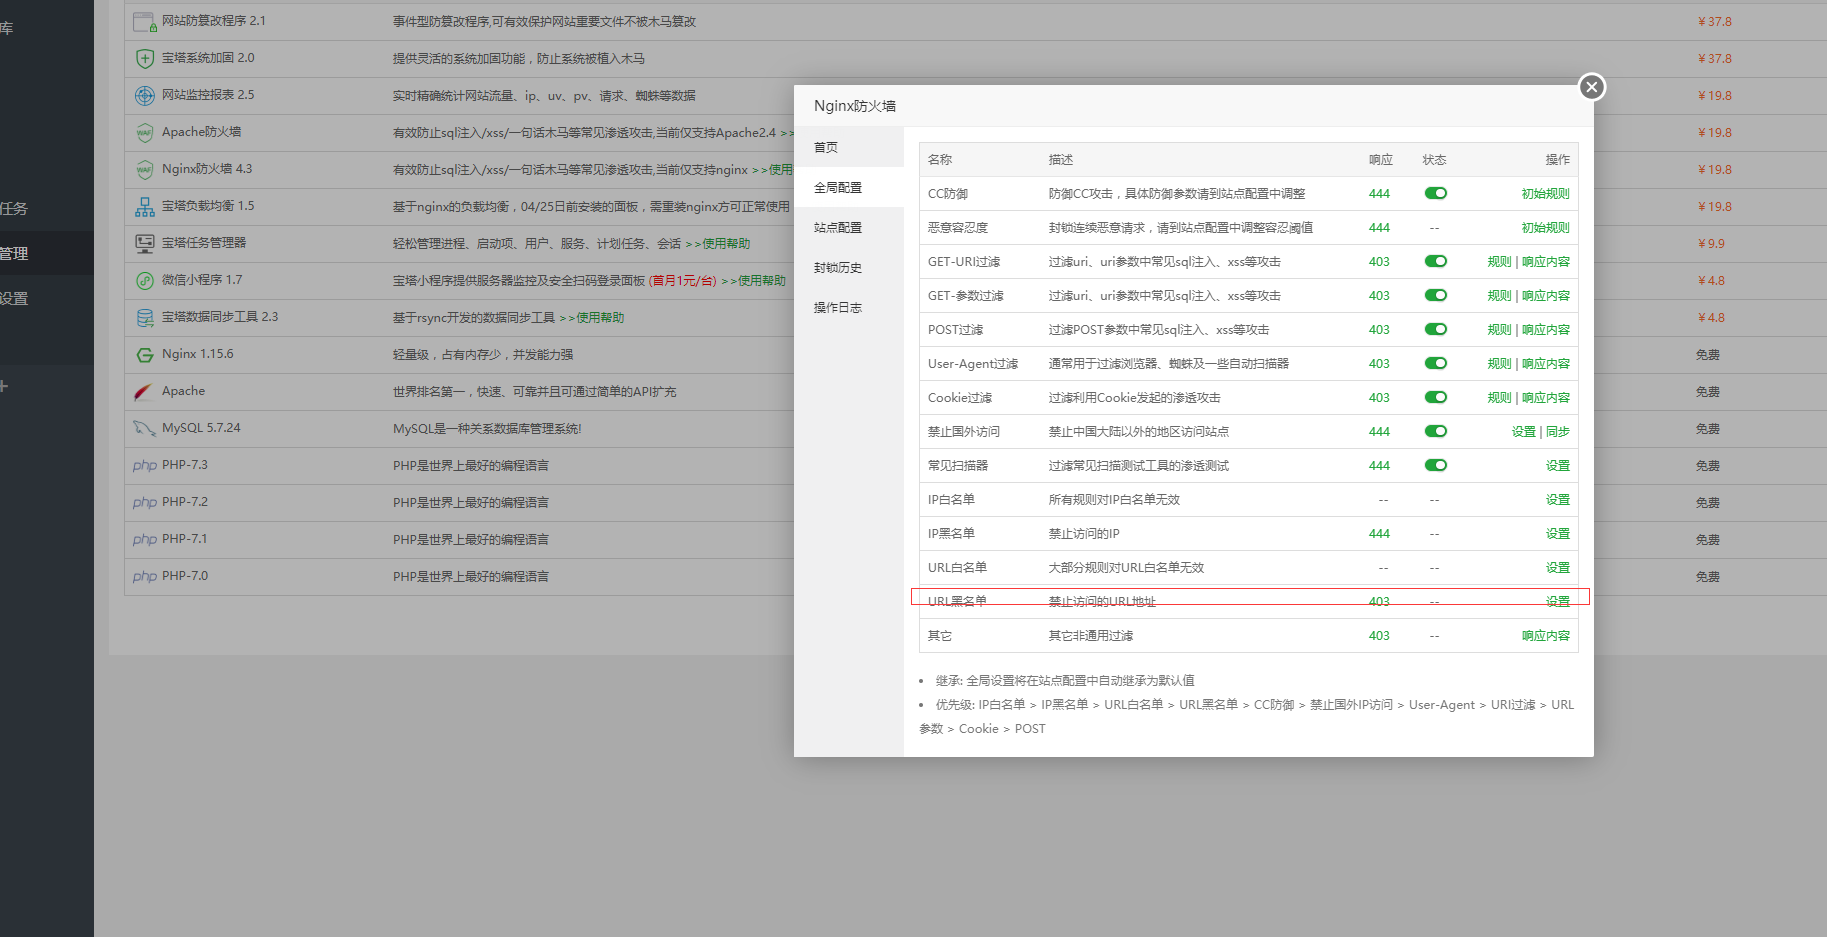Viewport: 1827px width, 937px height.
Task: Click 设置 for IP黑名单
Action: click(1558, 534)
